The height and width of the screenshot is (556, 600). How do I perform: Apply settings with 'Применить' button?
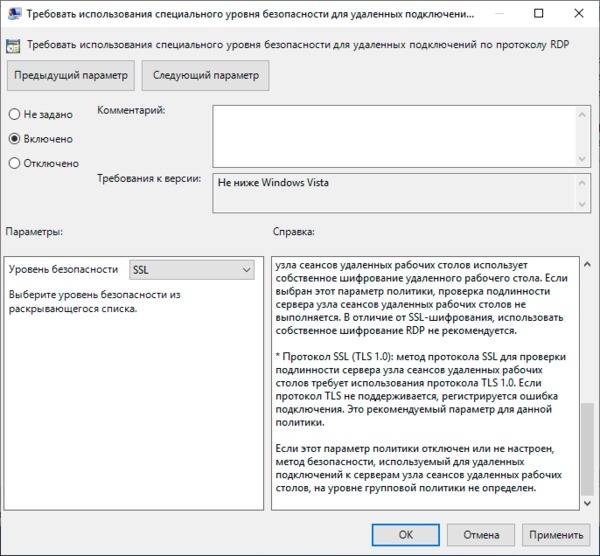pos(556,535)
